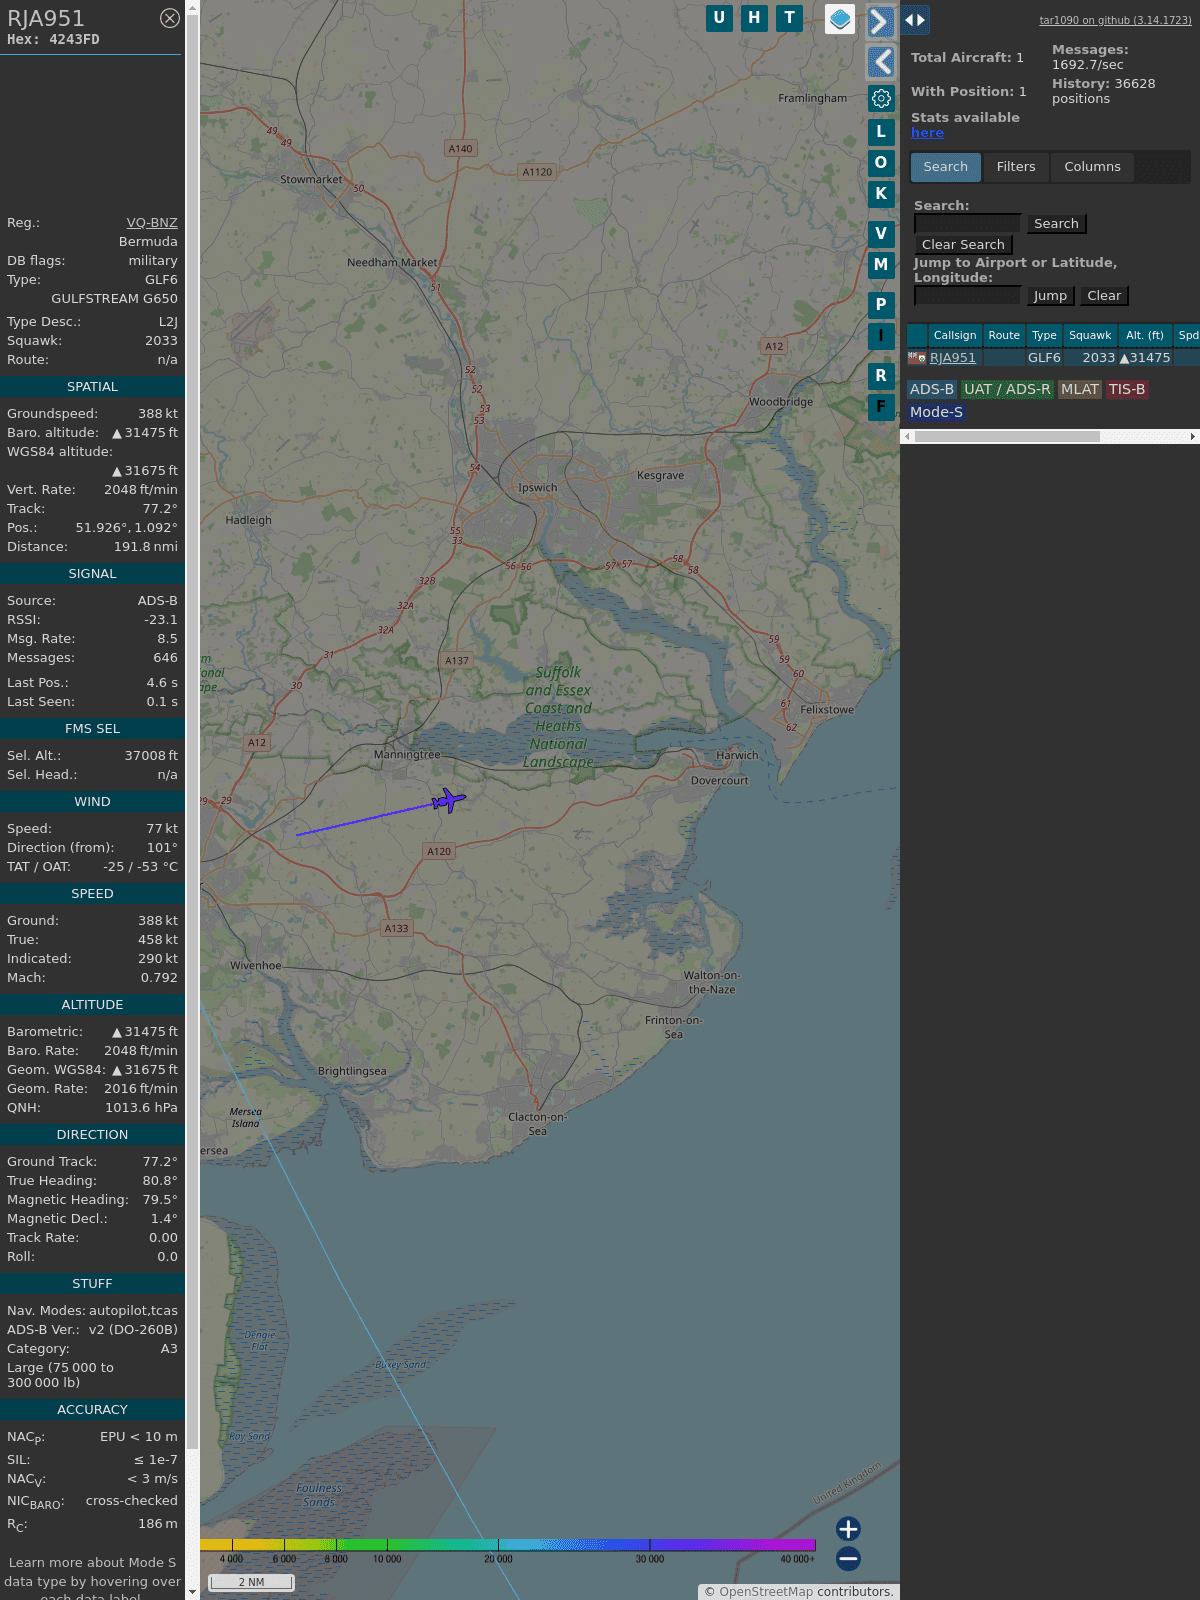Expand sidebar with right chevron arrow

pyautogui.click(x=880, y=22)
